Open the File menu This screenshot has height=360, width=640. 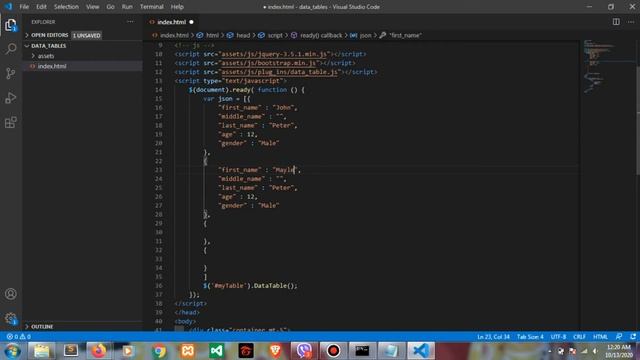tap(24, 7)
